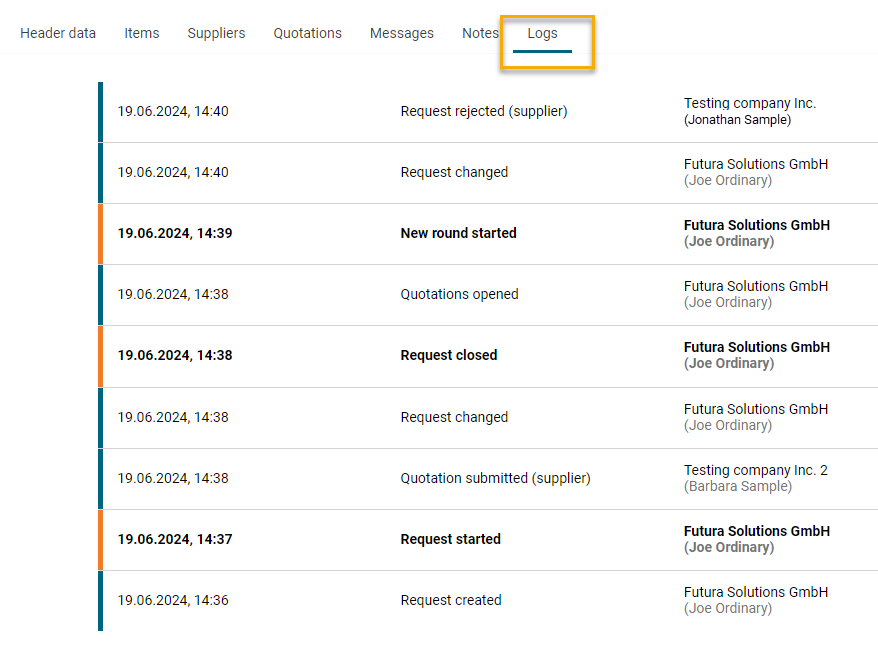Go to the Suppliers tab
This screenshot has width=878, height=664.
pyautogui.click(x=216, y=33)
